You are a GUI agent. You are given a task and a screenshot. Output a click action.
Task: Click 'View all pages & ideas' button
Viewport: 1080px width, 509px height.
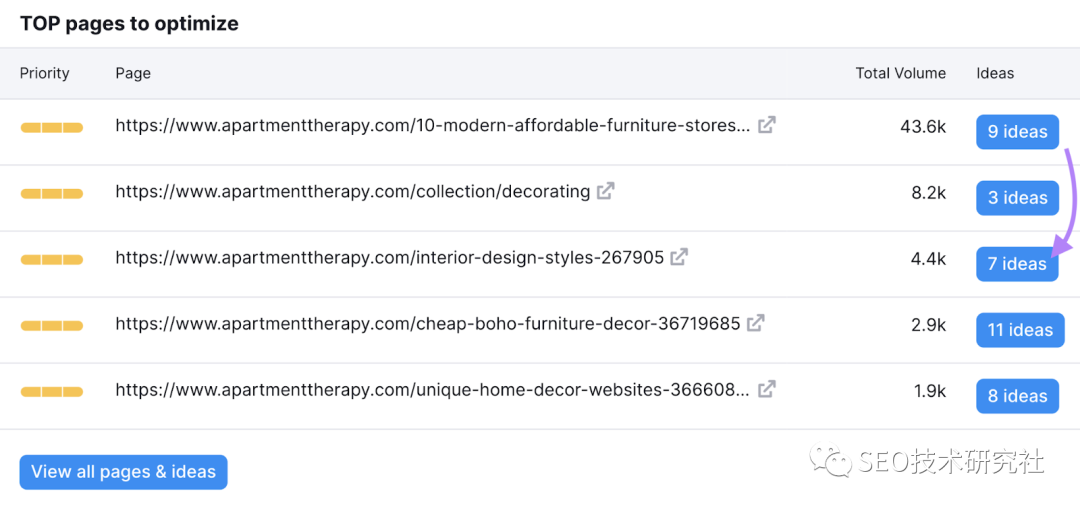tap(123, 472)
